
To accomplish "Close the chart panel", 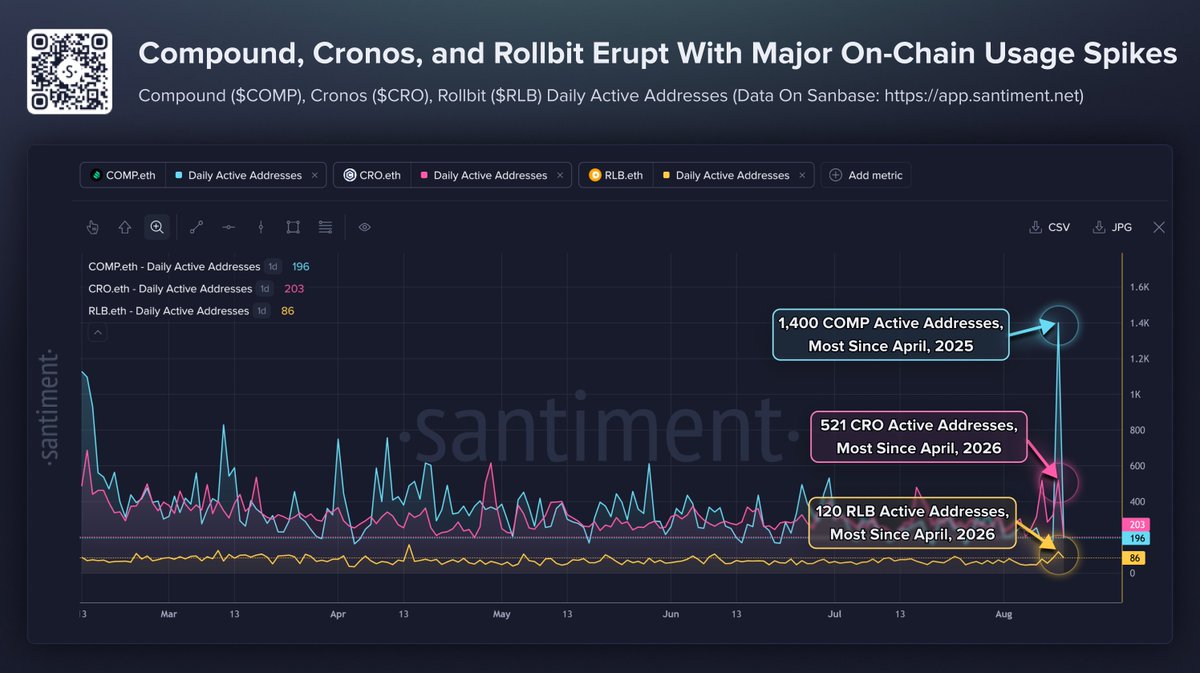I will [1159, 227].
